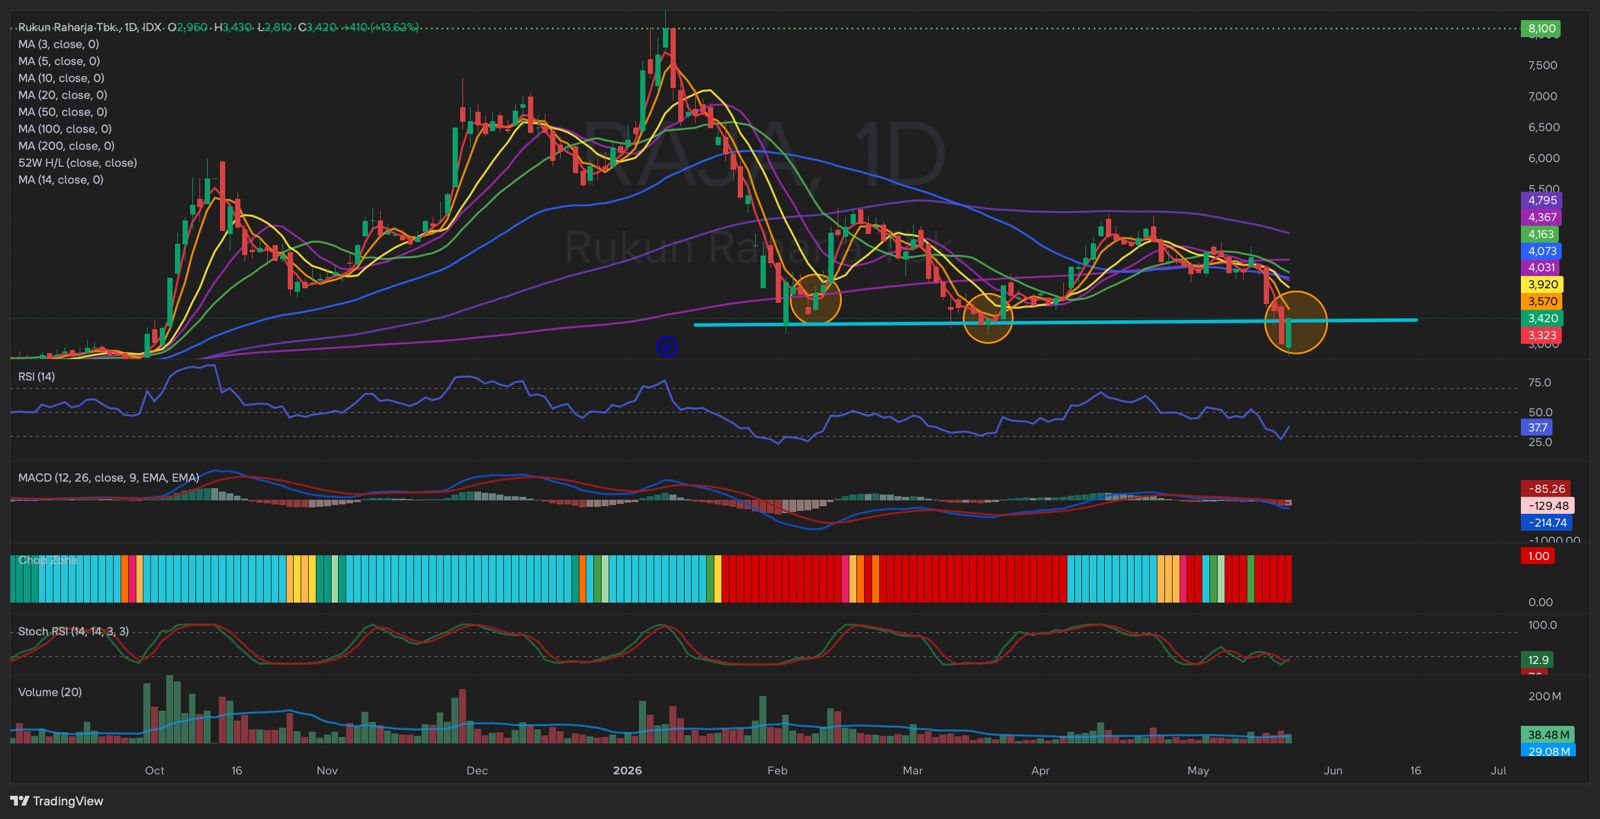The width and height of the screenshot is (1600, 819).
Task: Click the 2026 label on time axis
Action: (627, 771)
